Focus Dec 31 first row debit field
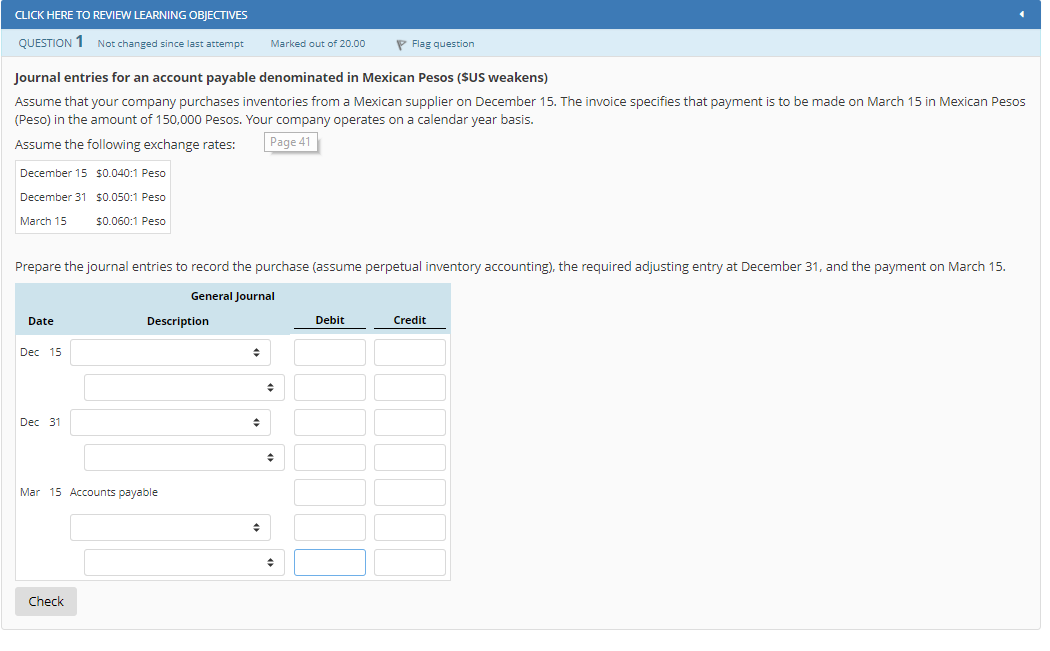1050x651 pixels. (x=330, y=422)
